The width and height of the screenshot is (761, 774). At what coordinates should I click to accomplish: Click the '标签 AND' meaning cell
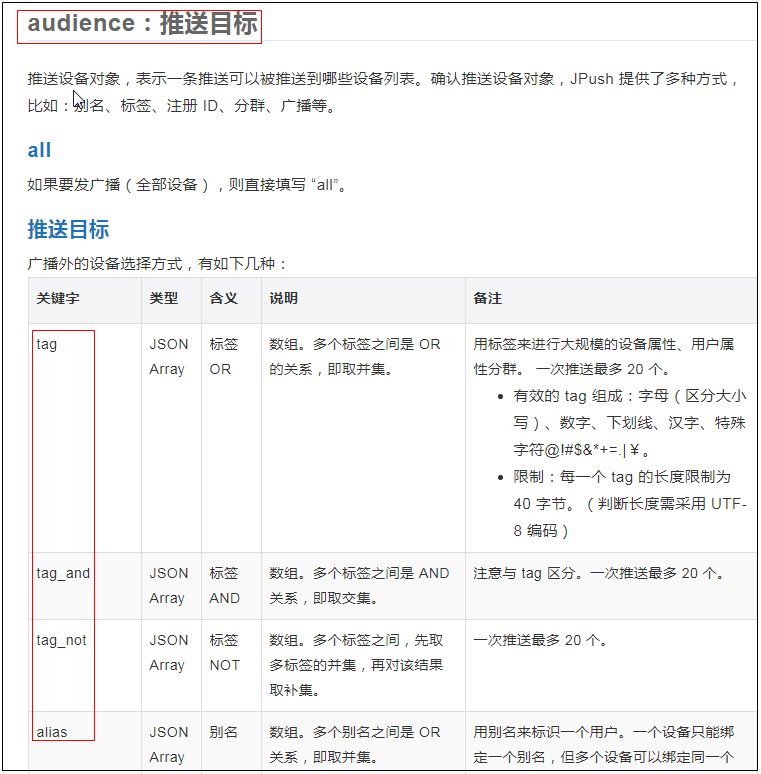point(225,585)
